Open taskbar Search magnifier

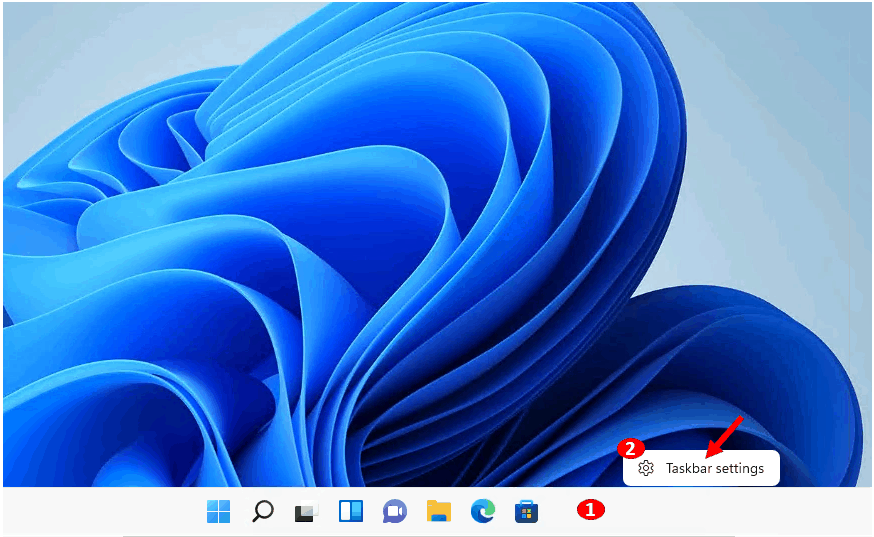tap(263, 511)
